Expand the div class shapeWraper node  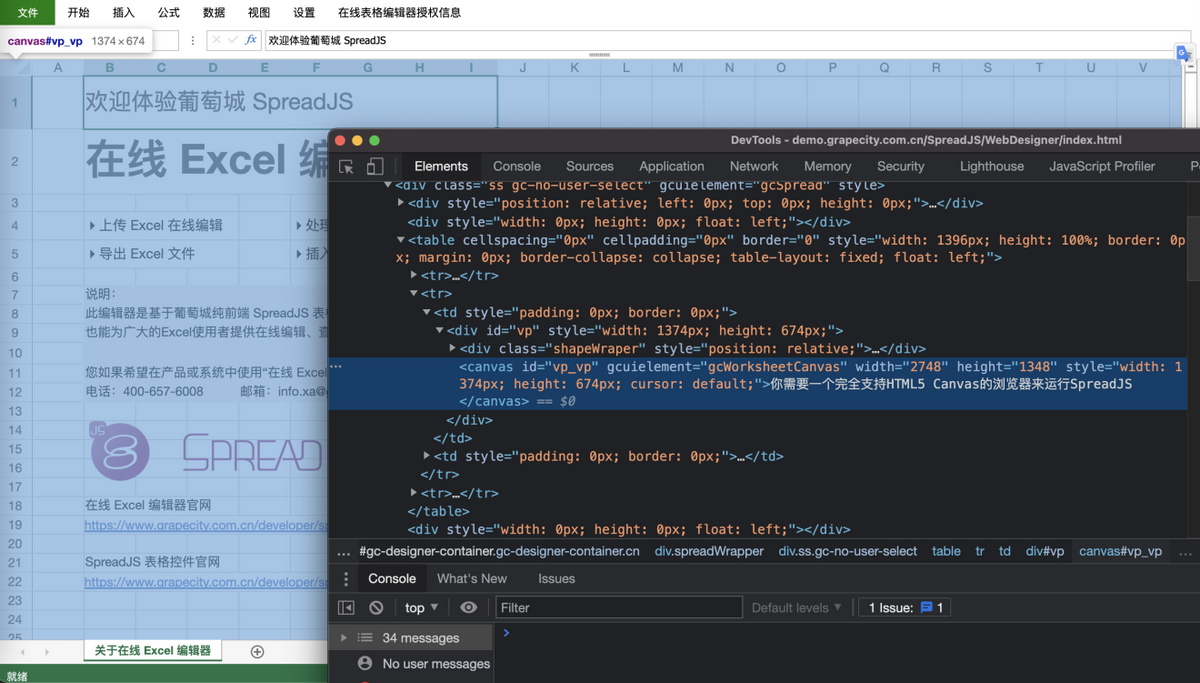click(452, 348)
